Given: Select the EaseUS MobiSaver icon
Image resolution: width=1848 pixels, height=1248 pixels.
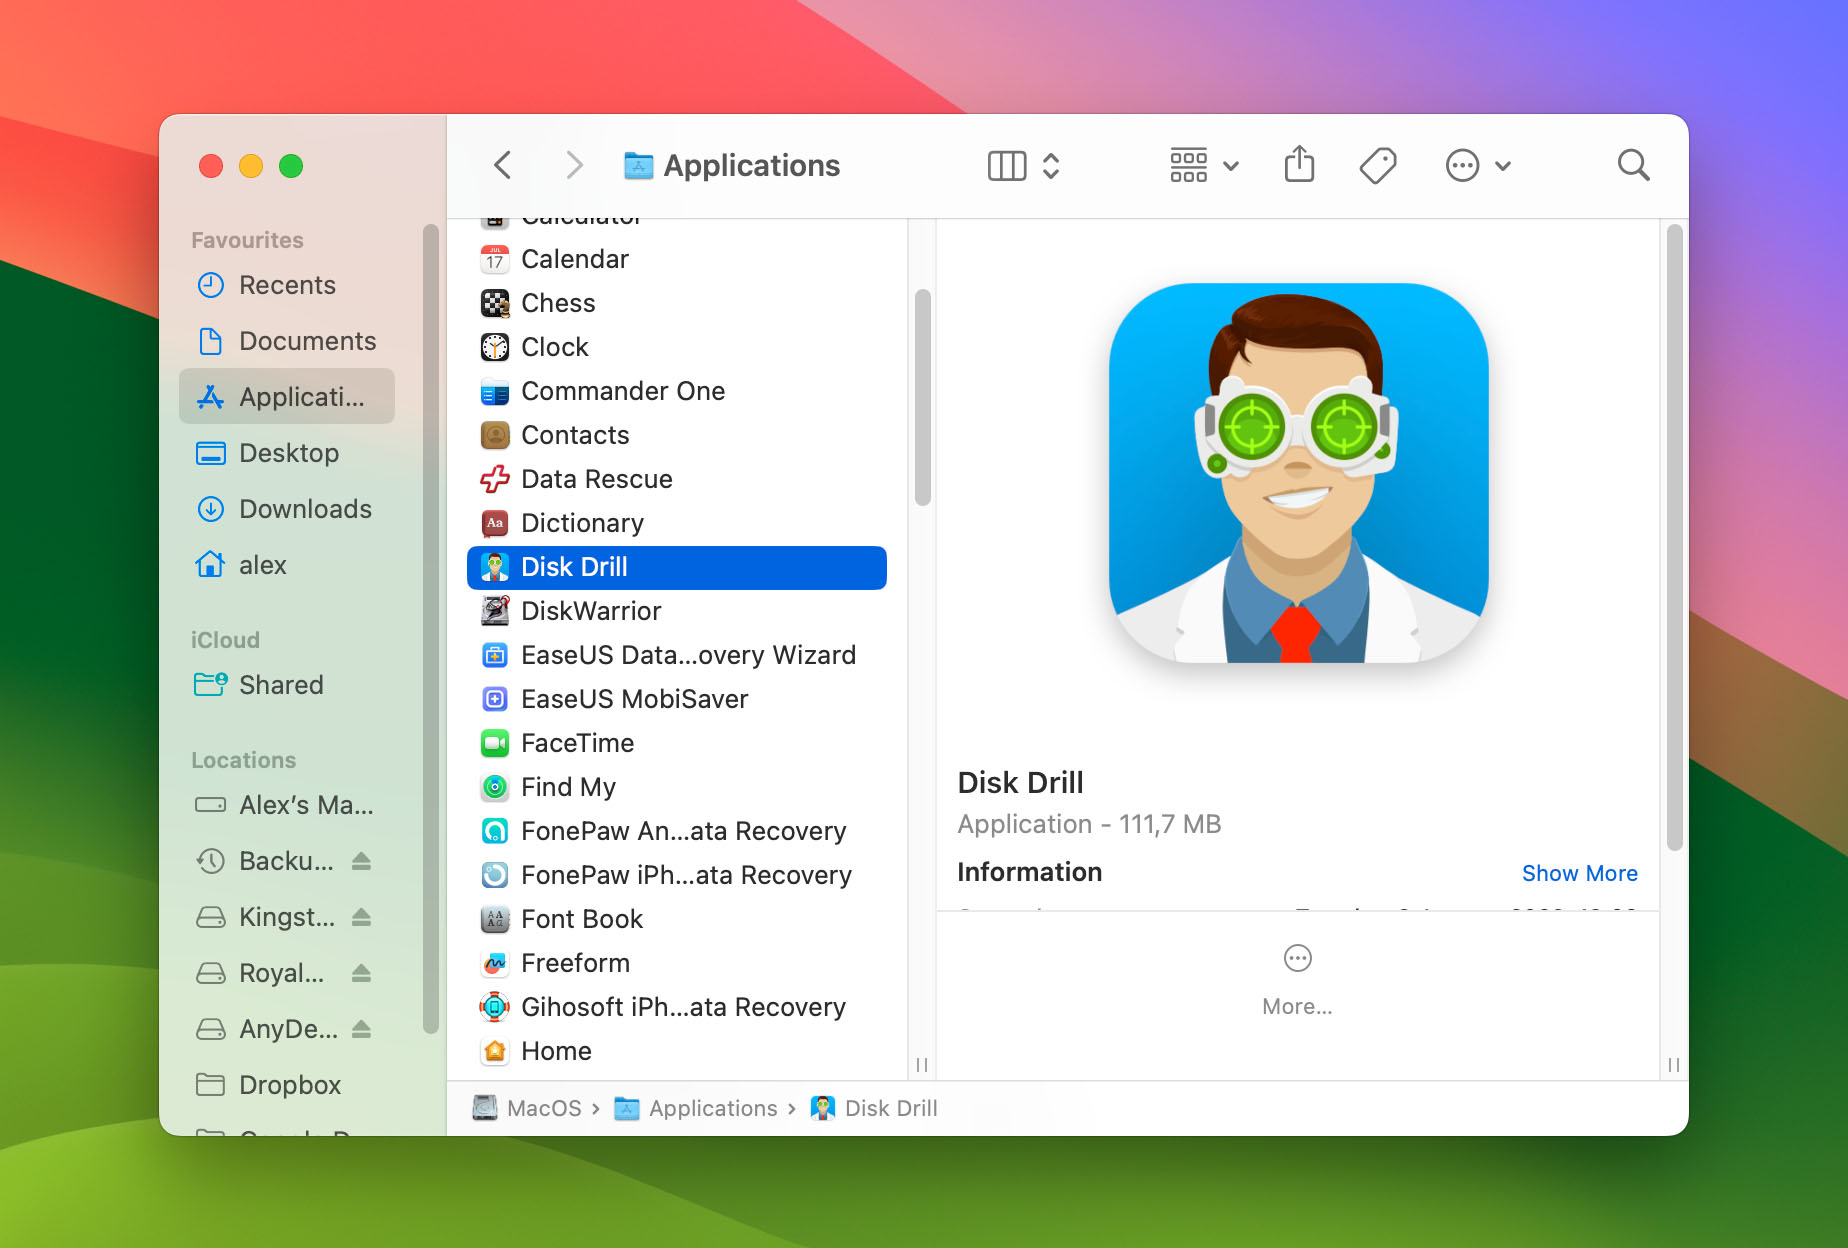Looking at the screenshot, I should [495, 699].
